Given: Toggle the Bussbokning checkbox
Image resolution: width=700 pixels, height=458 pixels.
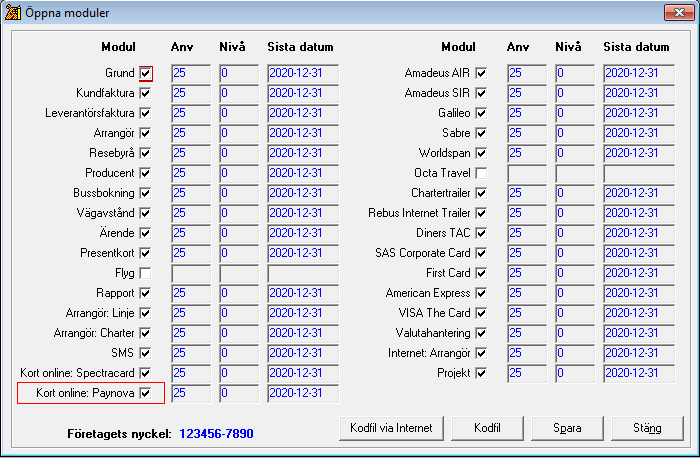Looking at the screenshot, I should click(x=146, y=193).
